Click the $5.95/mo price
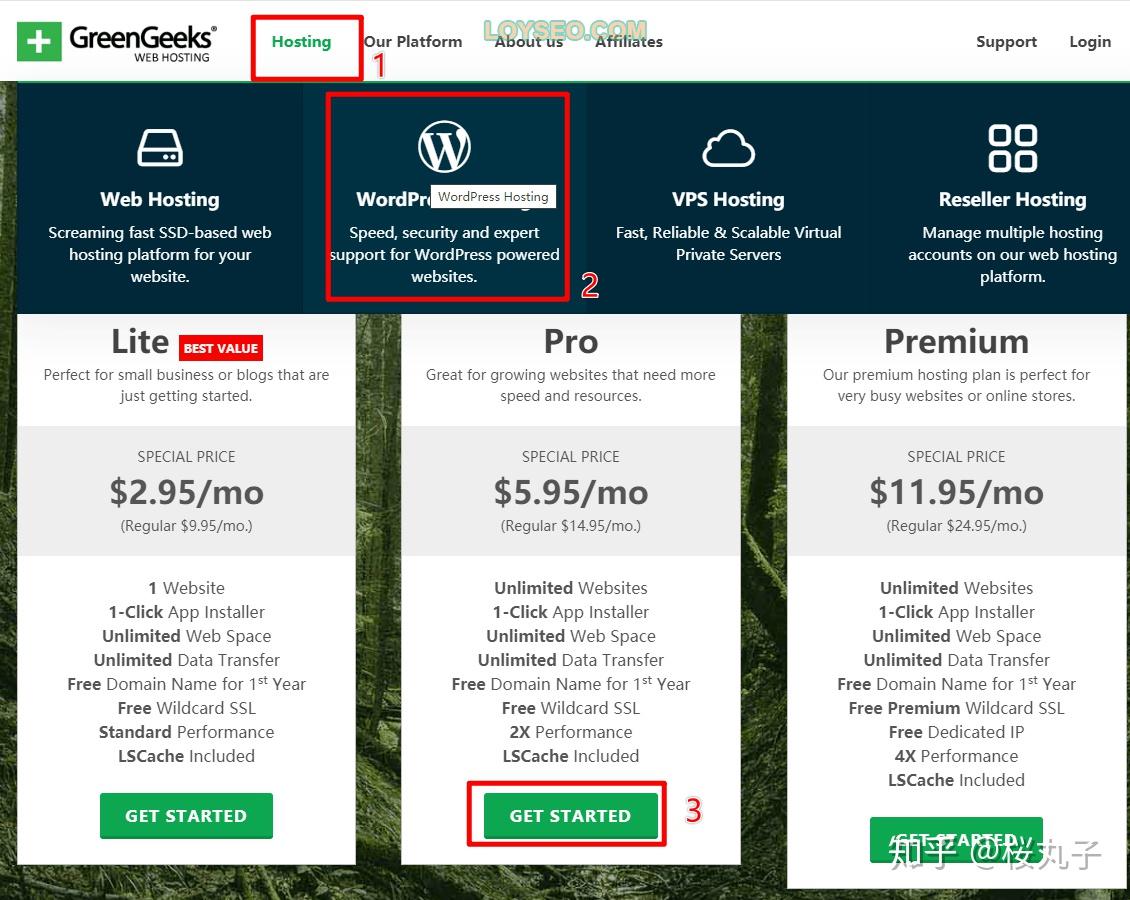 tap(571, 492)
